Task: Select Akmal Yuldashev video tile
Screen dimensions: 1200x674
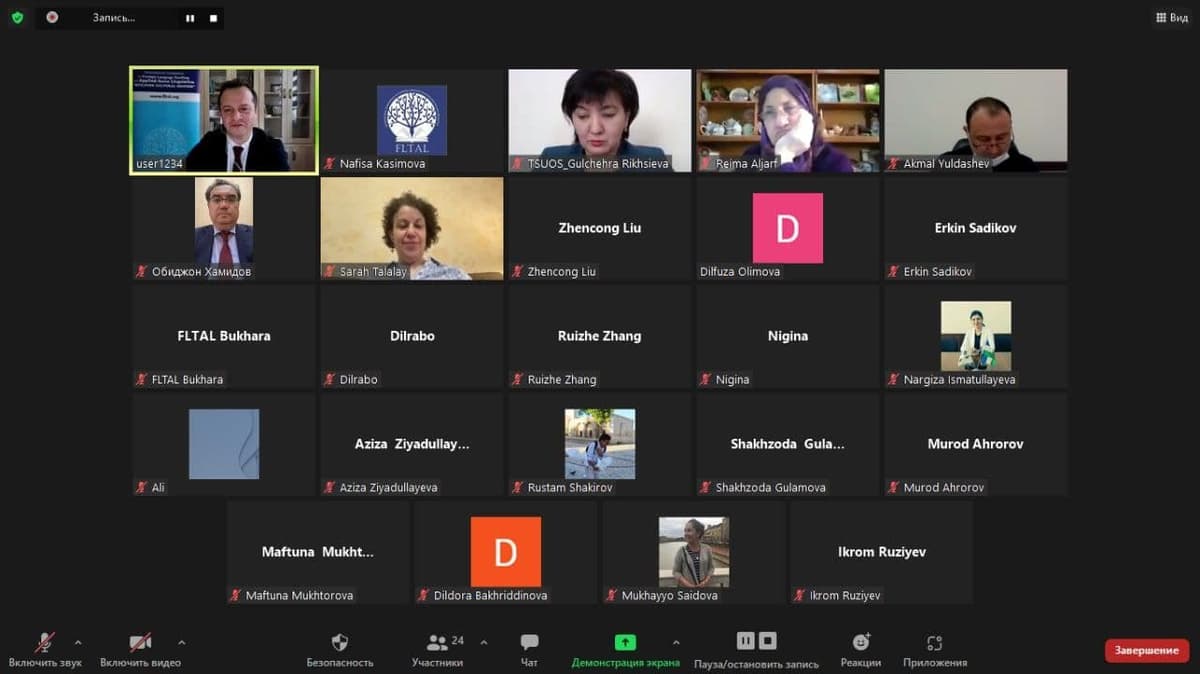Action: tap(976, 120)
